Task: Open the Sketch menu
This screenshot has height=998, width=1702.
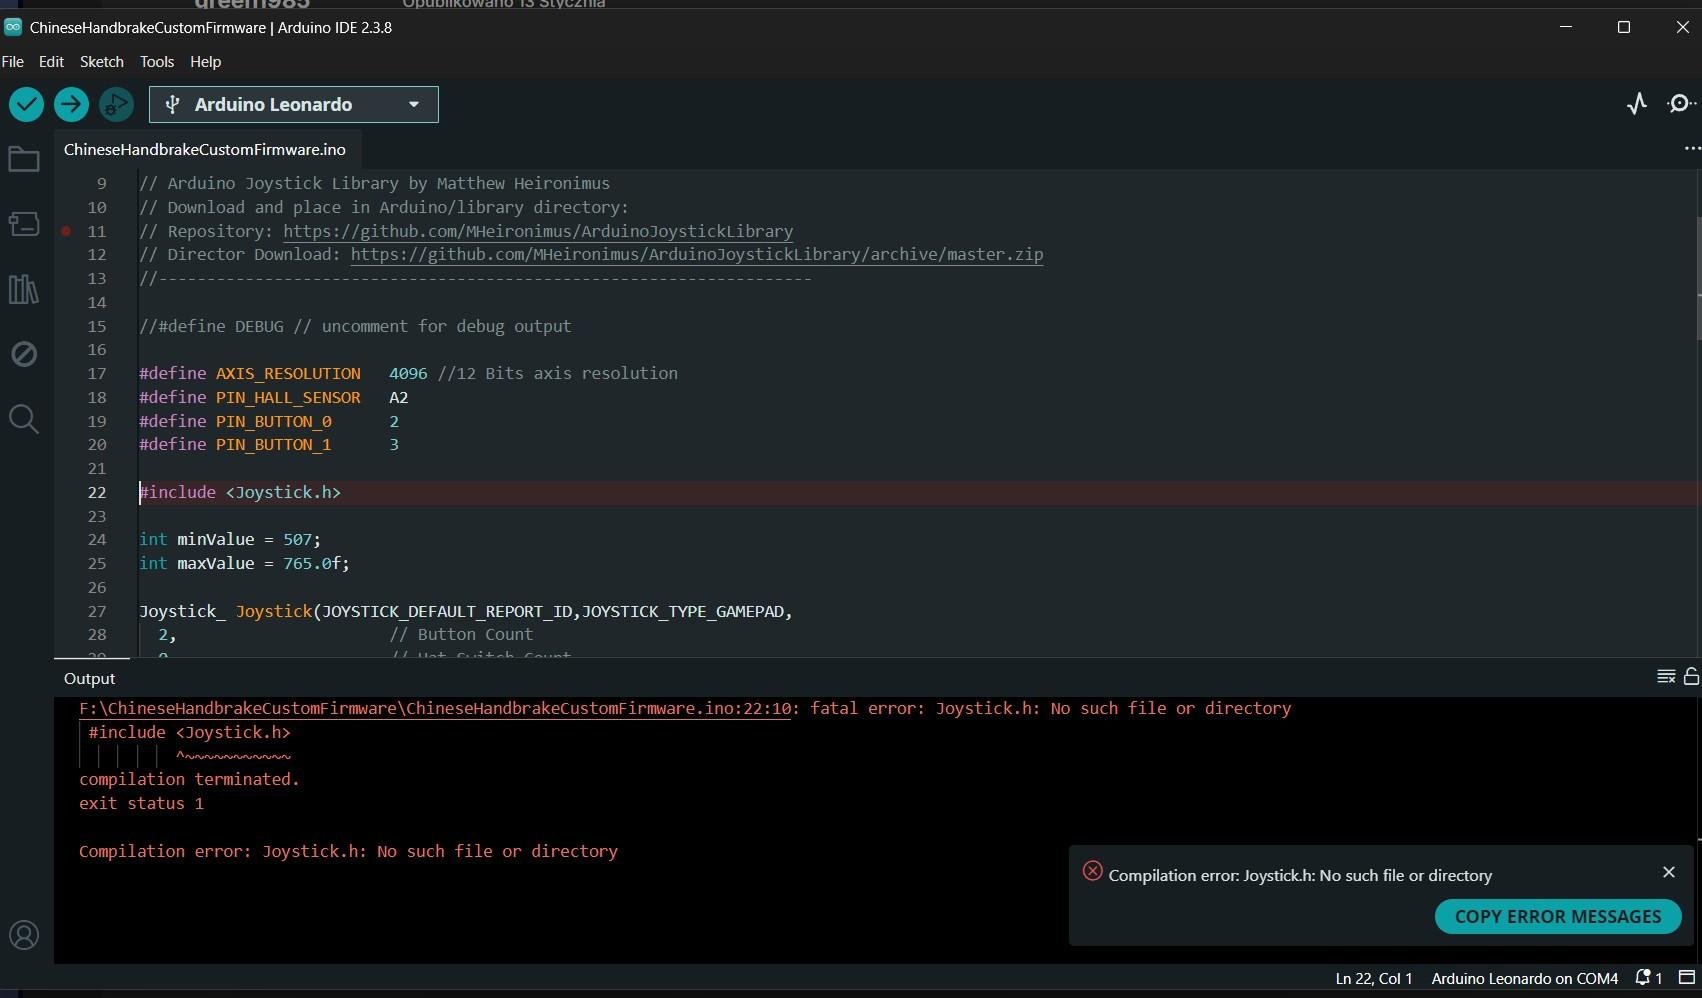Action: pyautogui.click(x=101, y=62)
